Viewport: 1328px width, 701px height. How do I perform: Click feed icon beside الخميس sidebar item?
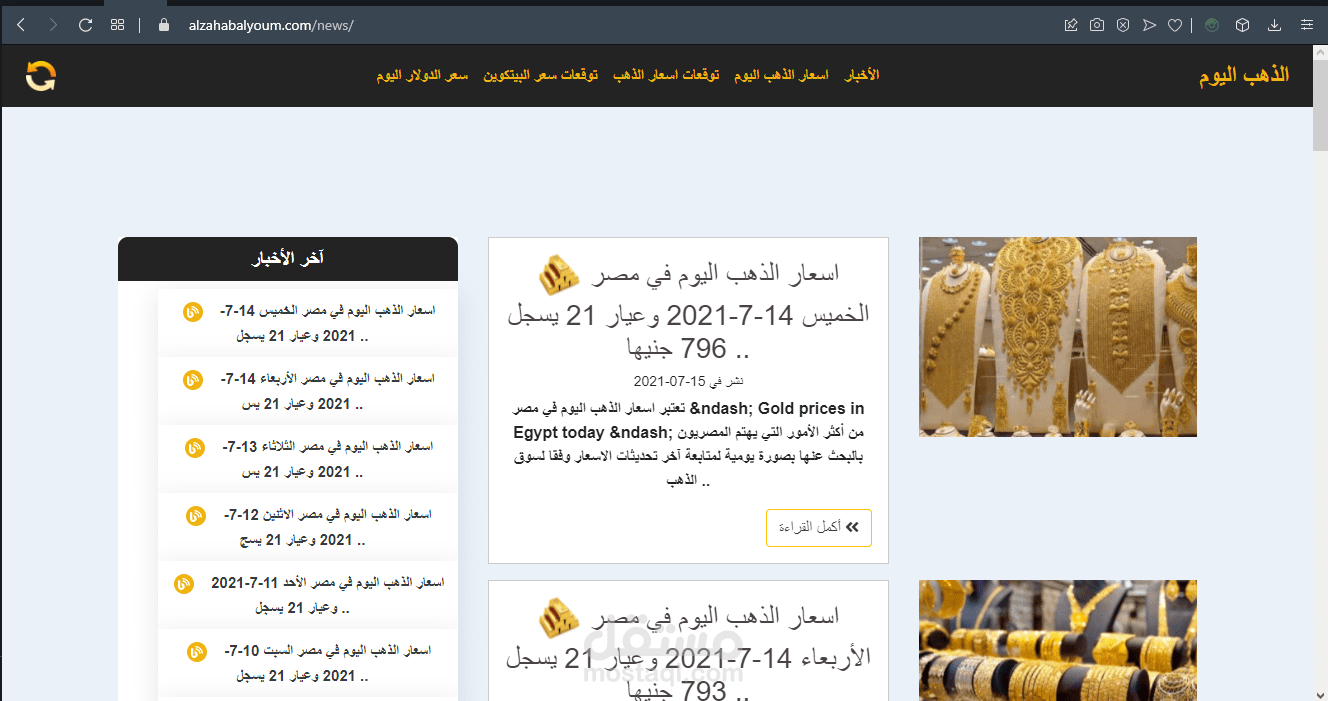coord(193,312)
